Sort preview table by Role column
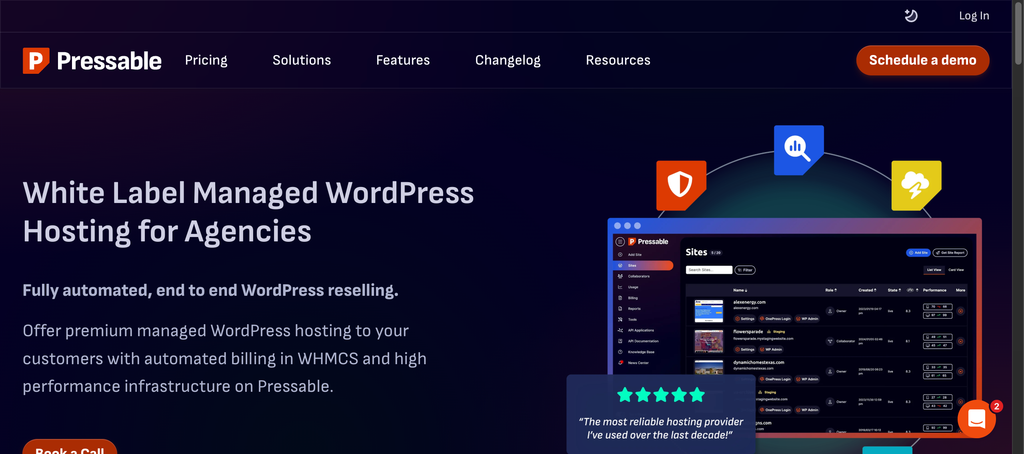The image size is (1024, 454). (831, 290)
